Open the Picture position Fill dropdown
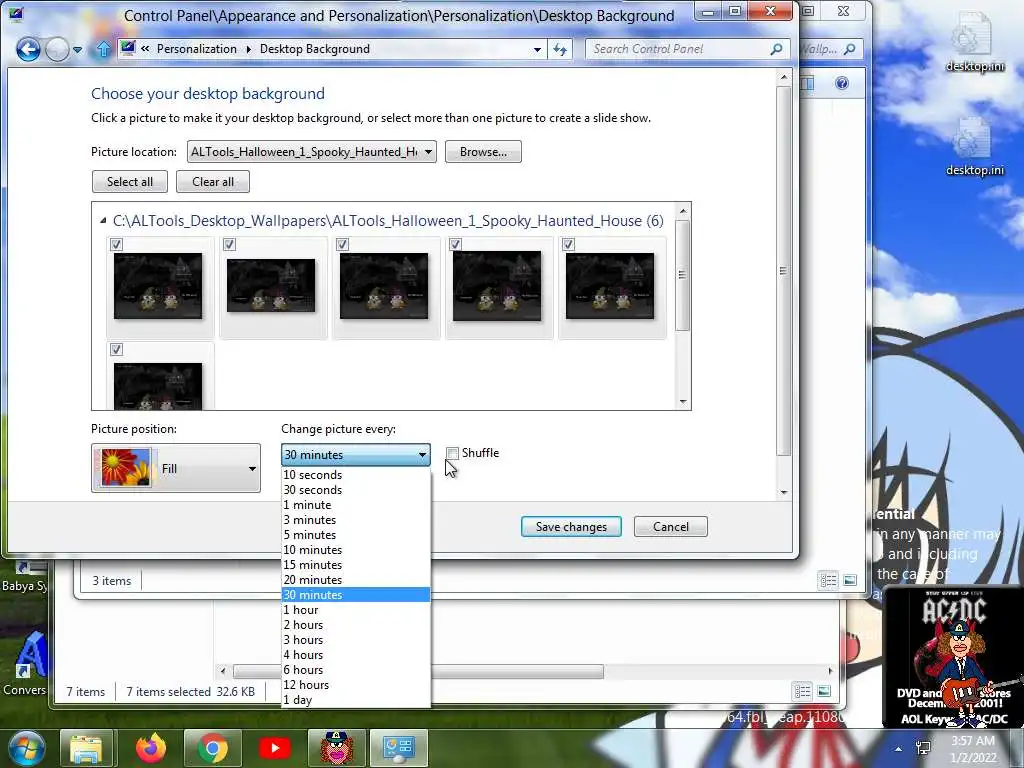The image size is (1024, 768). (176, 468)
